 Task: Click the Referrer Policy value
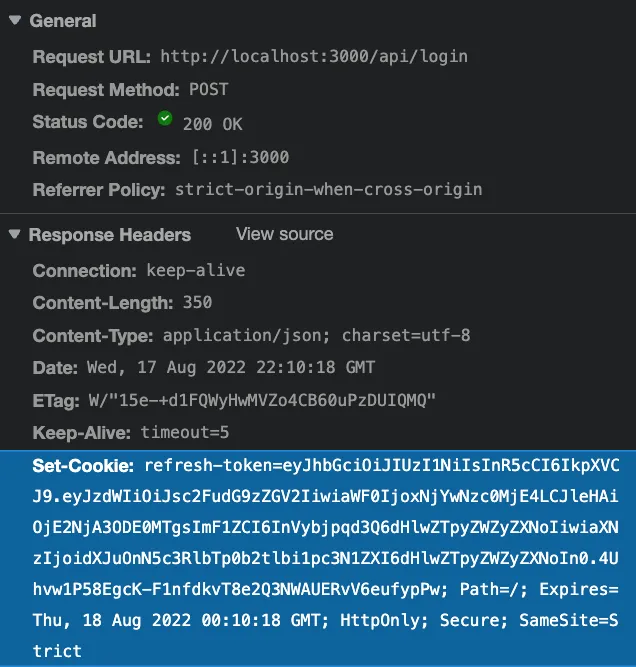329,190
